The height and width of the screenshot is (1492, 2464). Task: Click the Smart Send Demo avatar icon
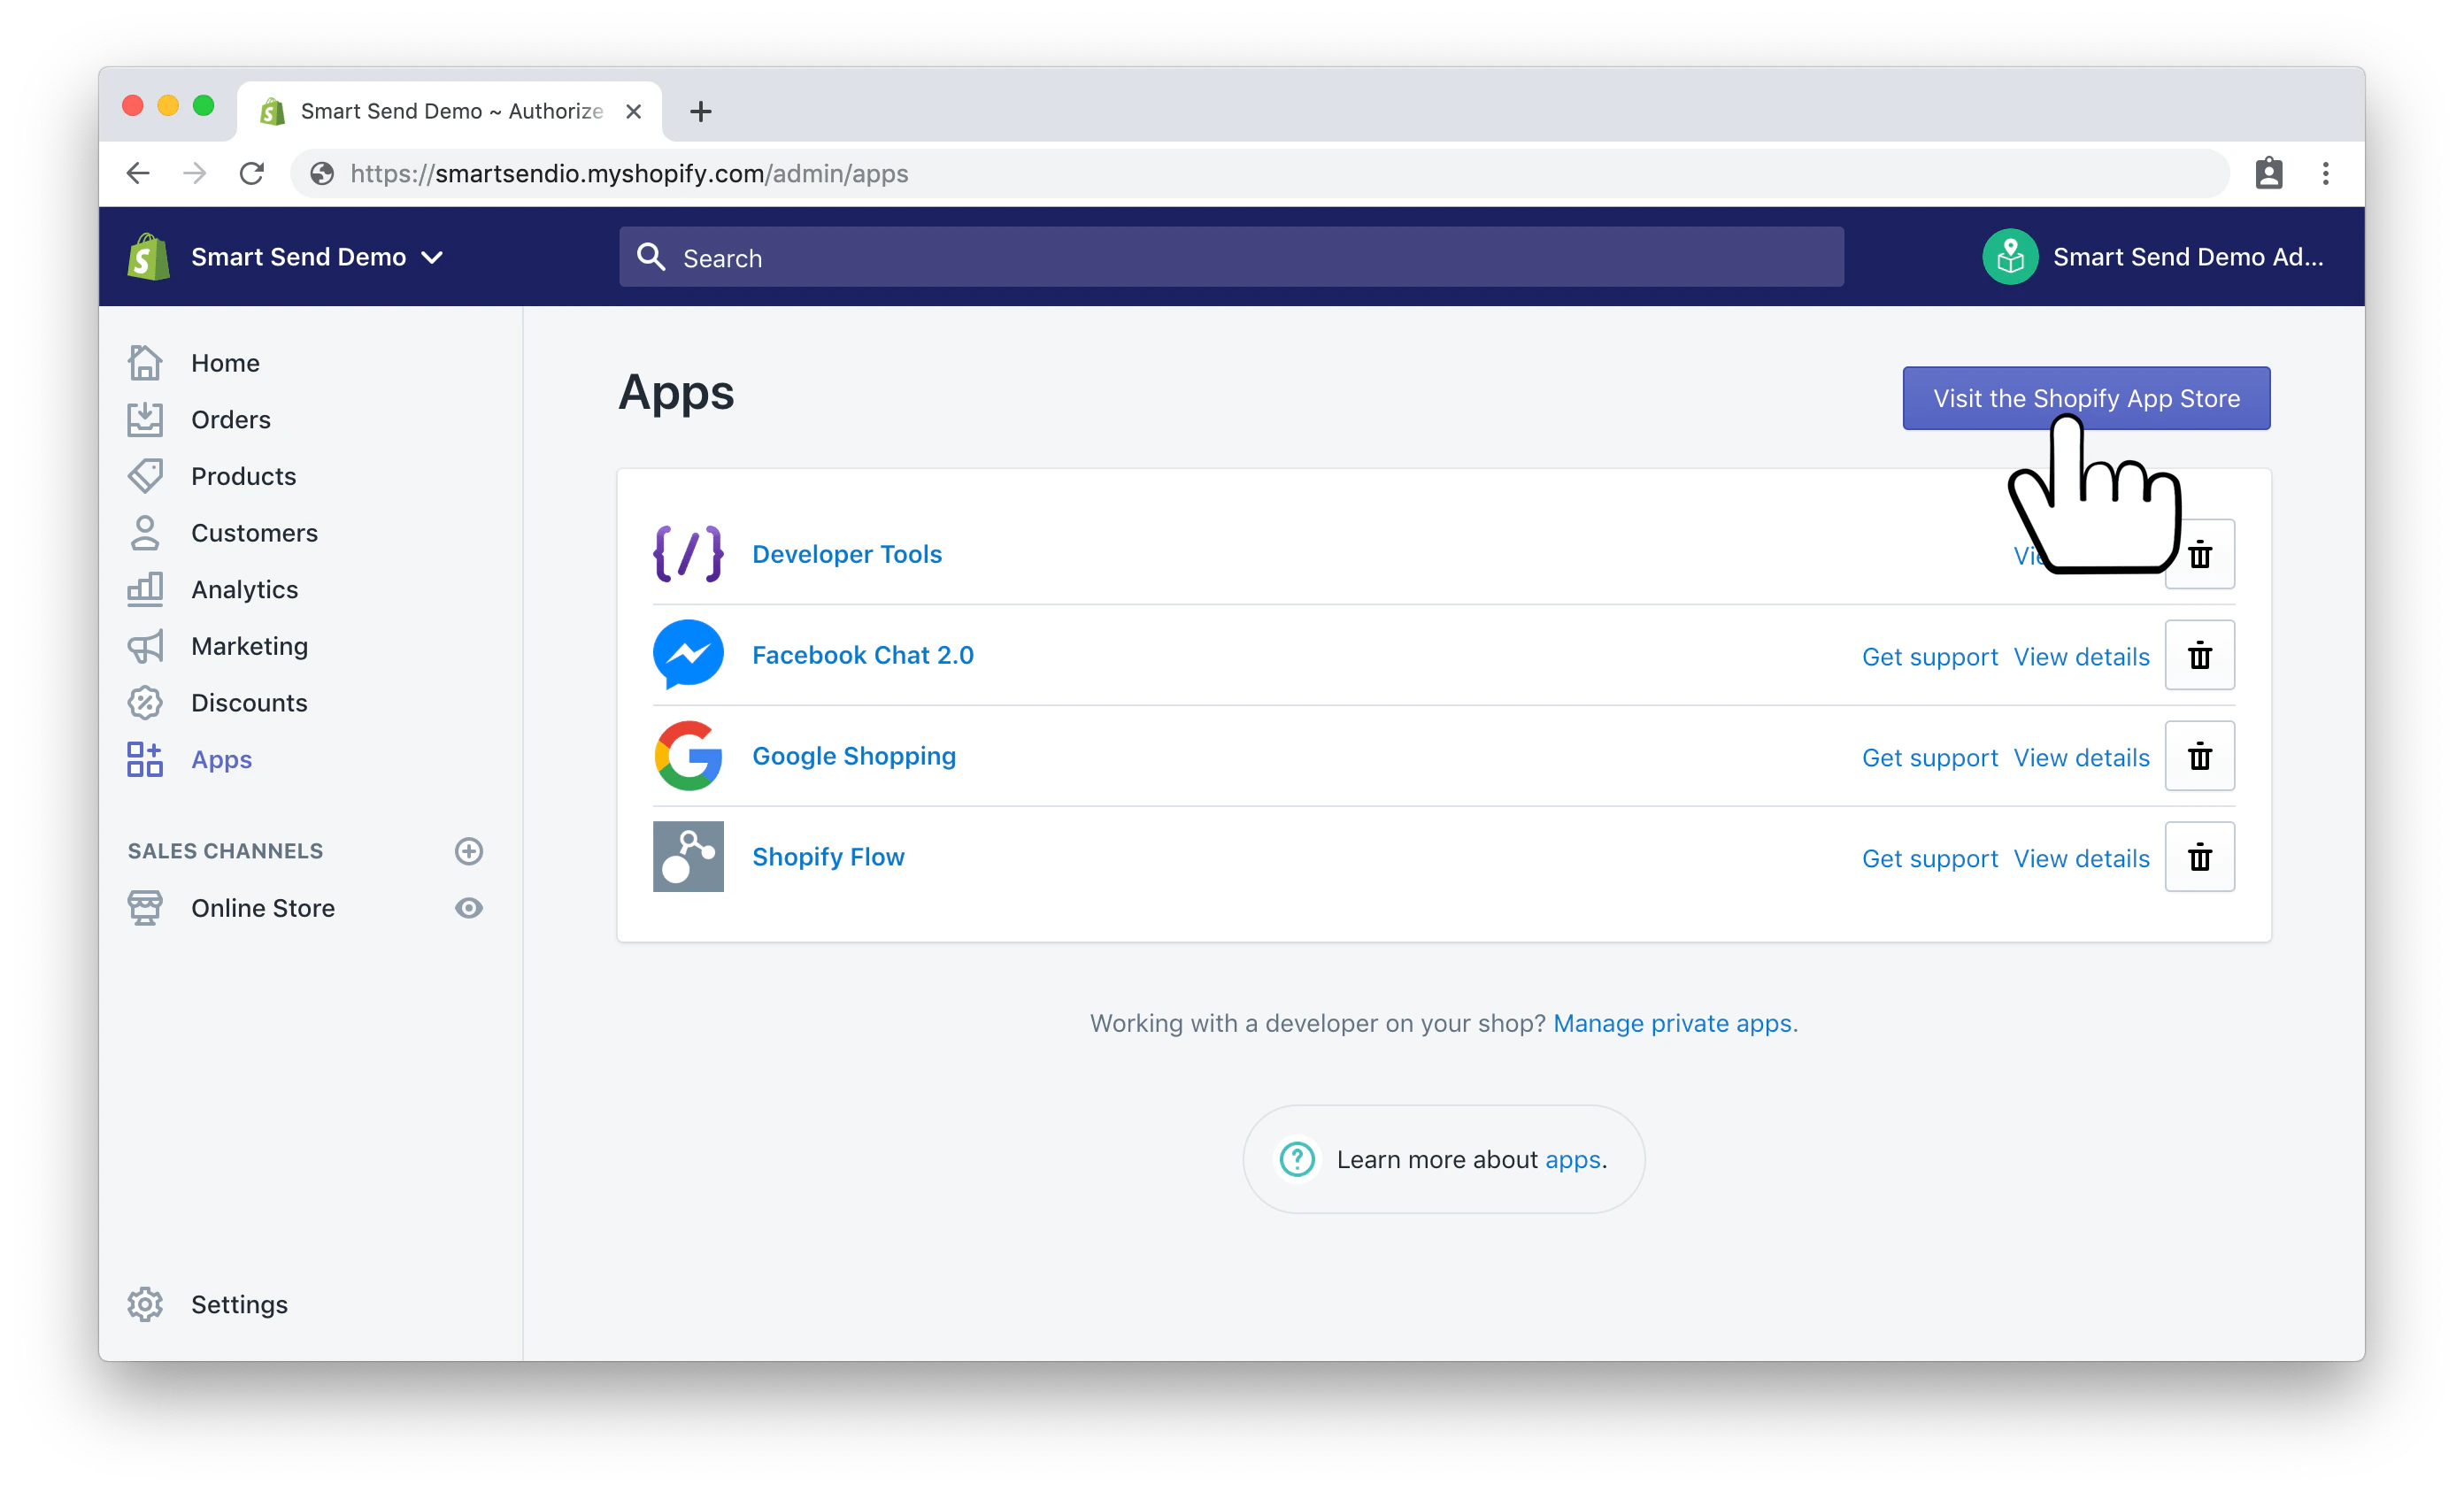pos(2010,257)
